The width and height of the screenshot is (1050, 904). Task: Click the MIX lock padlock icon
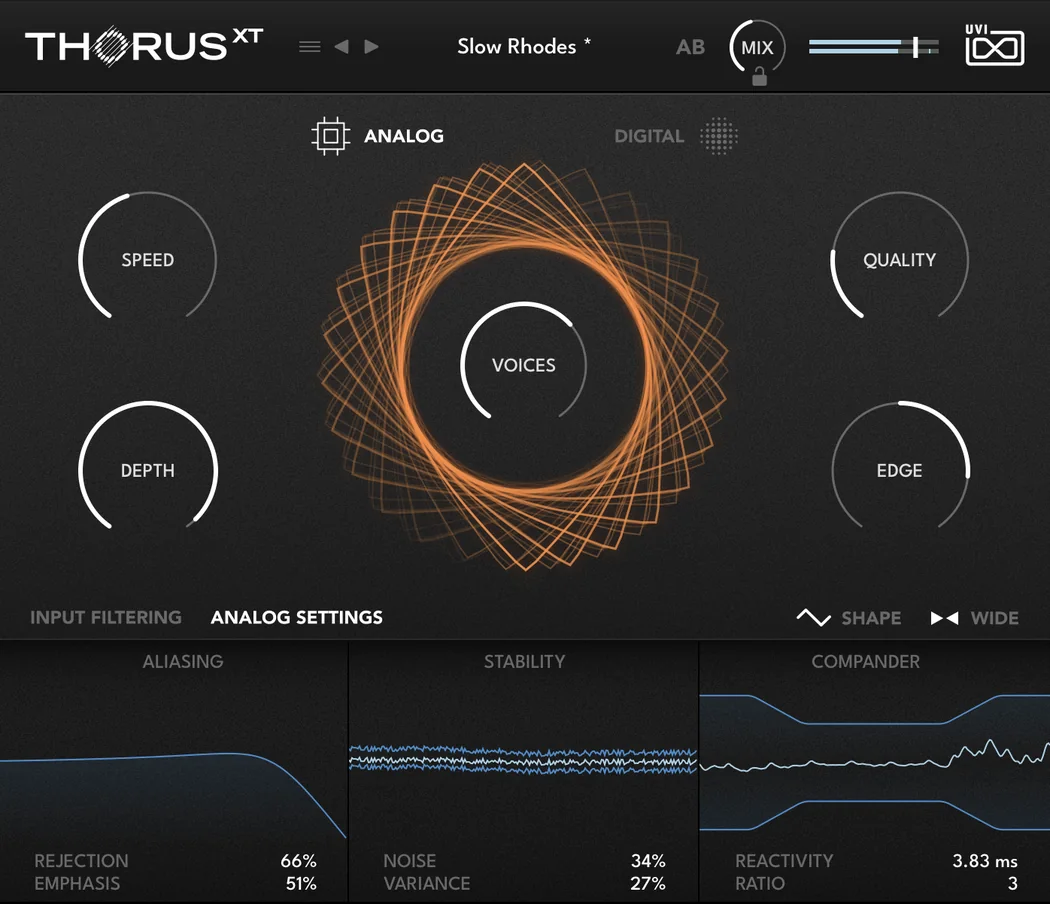tap(759, 77)
